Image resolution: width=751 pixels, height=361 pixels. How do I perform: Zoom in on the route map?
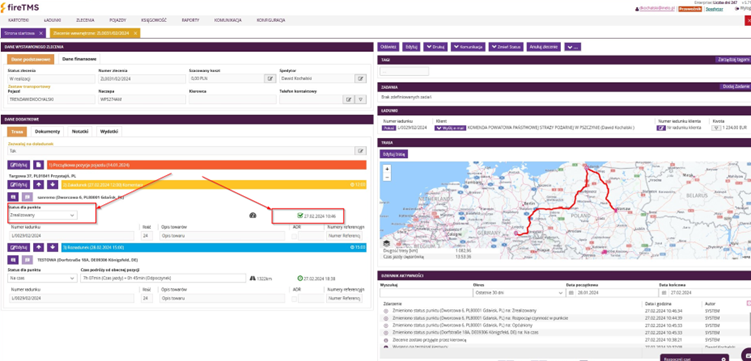[x=387, y=169]
